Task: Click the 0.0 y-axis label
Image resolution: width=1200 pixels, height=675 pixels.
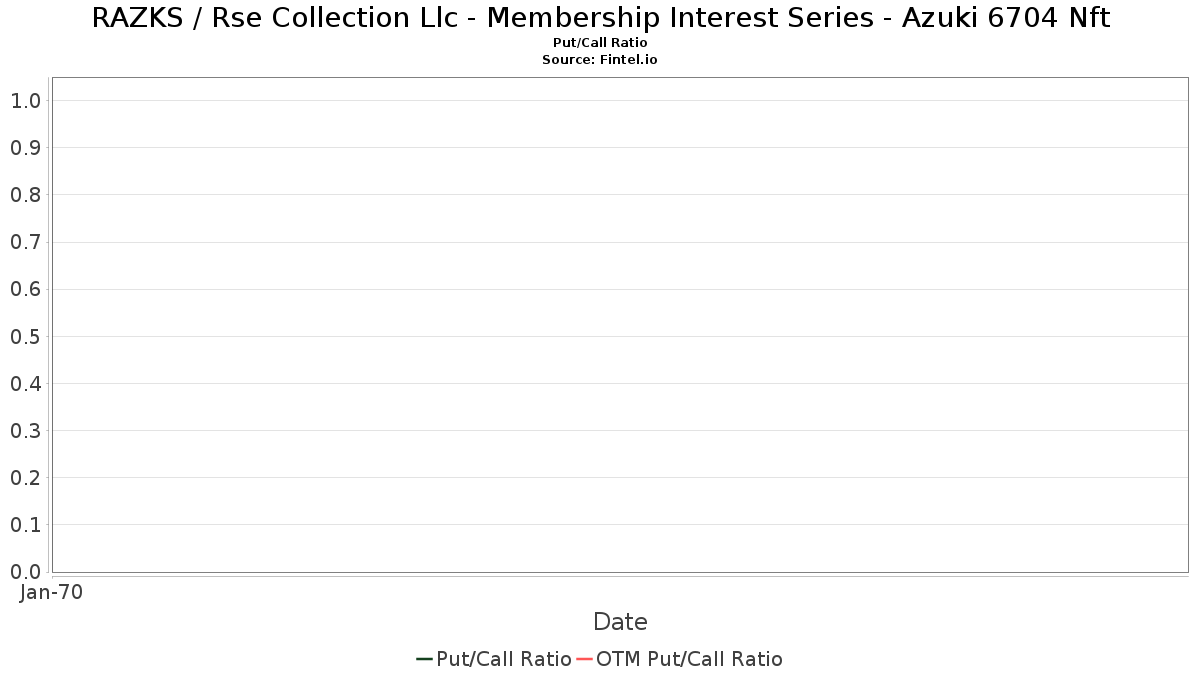Action: [x=25, y=572]
